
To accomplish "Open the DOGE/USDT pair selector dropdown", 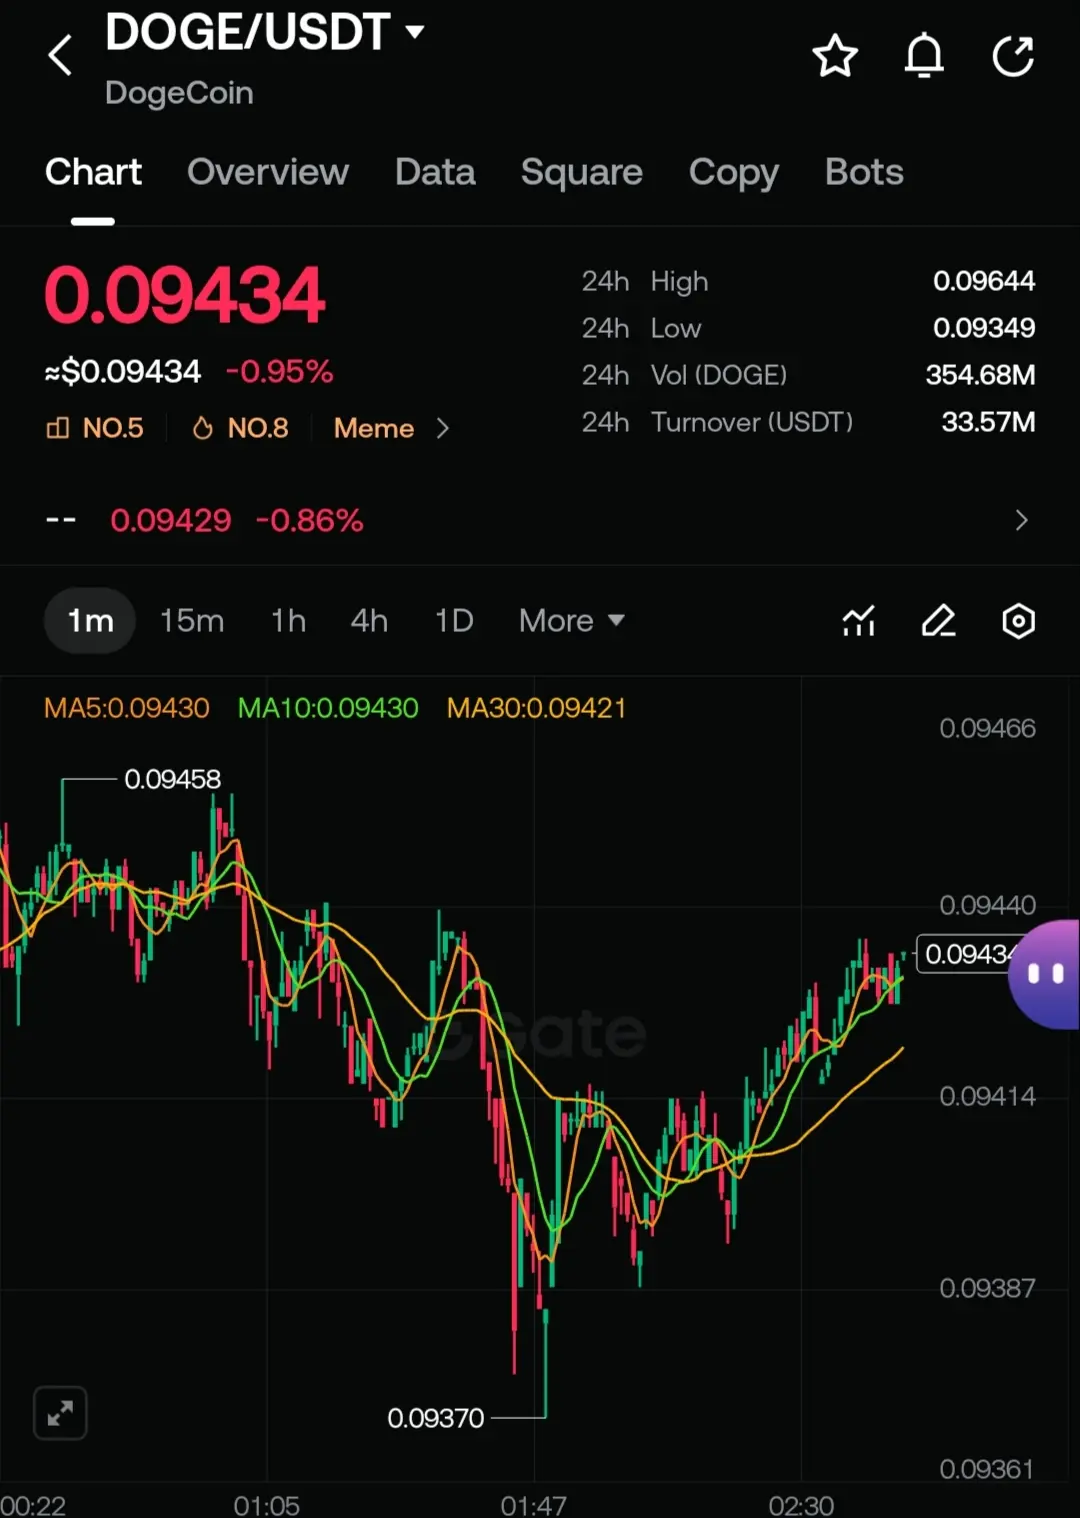I will 265,33.
